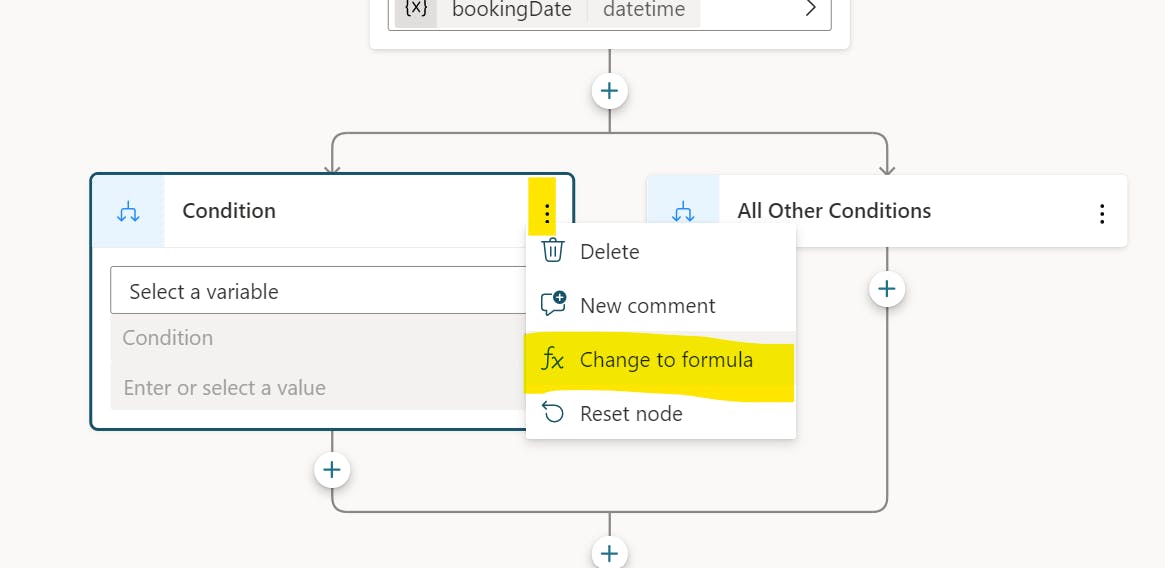Open the Condition node three-dot menu
The image size is (1165, 568).
546,212
